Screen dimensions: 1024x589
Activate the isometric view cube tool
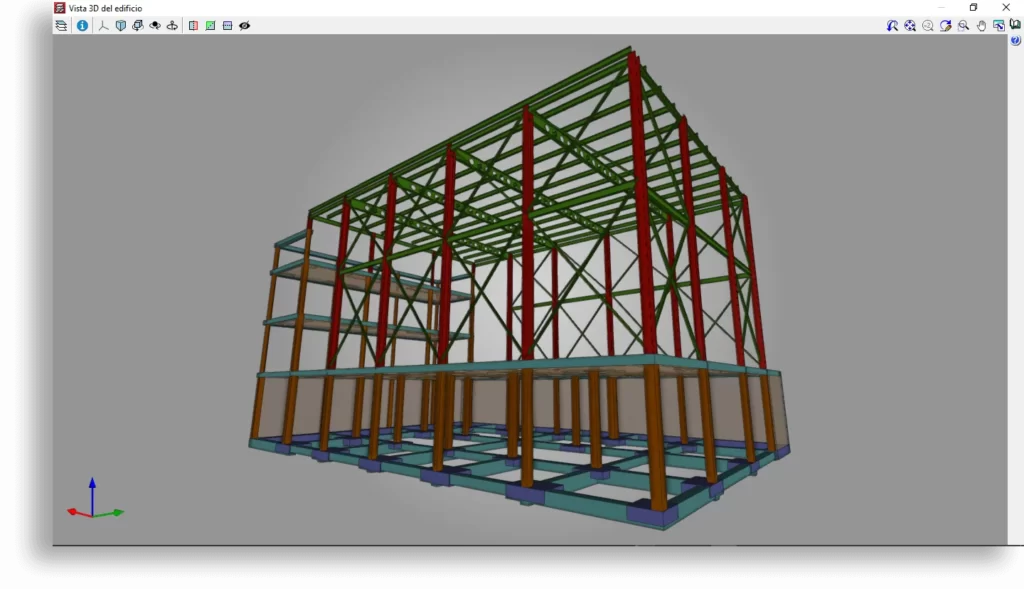click(x=120, y=25)
